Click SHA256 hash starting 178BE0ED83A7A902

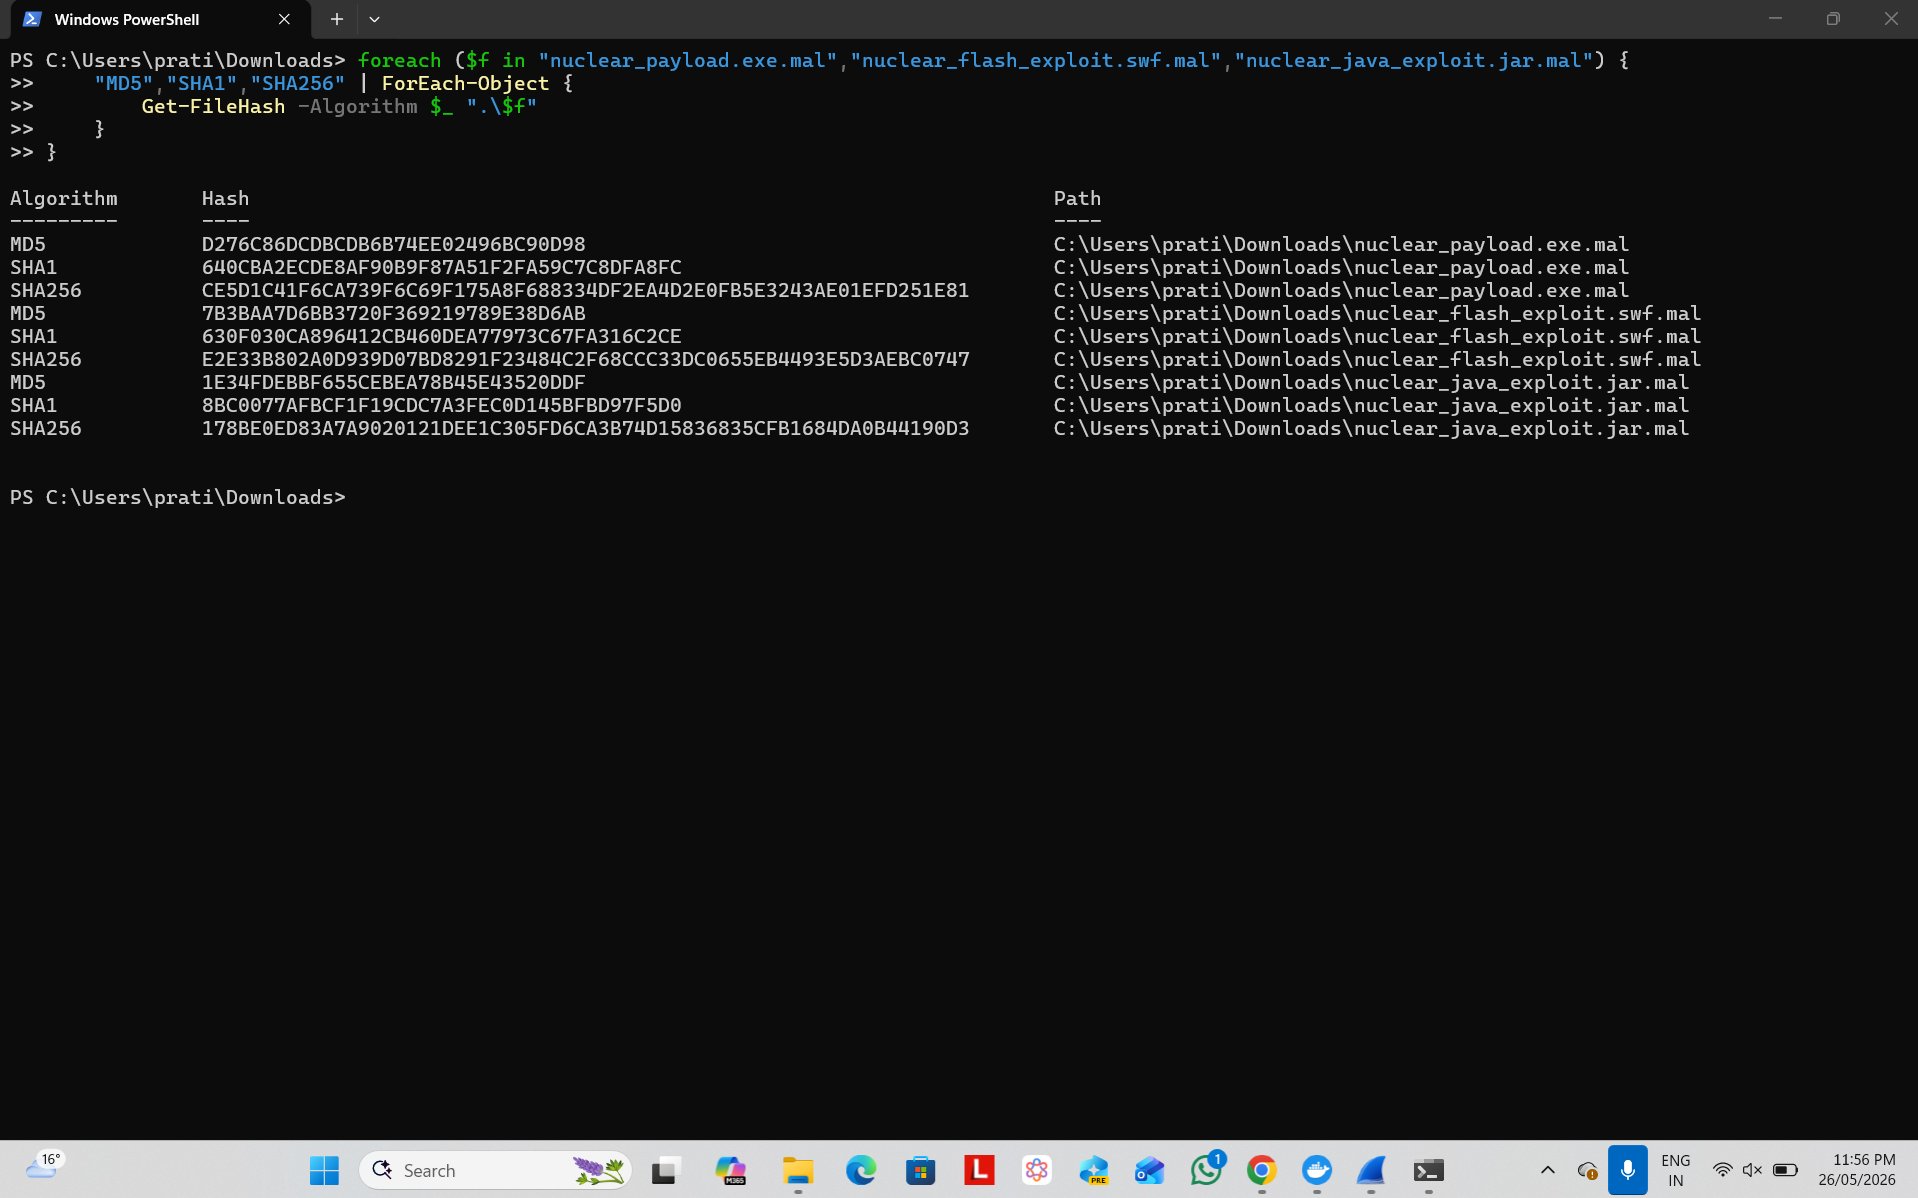coord(585,428)
